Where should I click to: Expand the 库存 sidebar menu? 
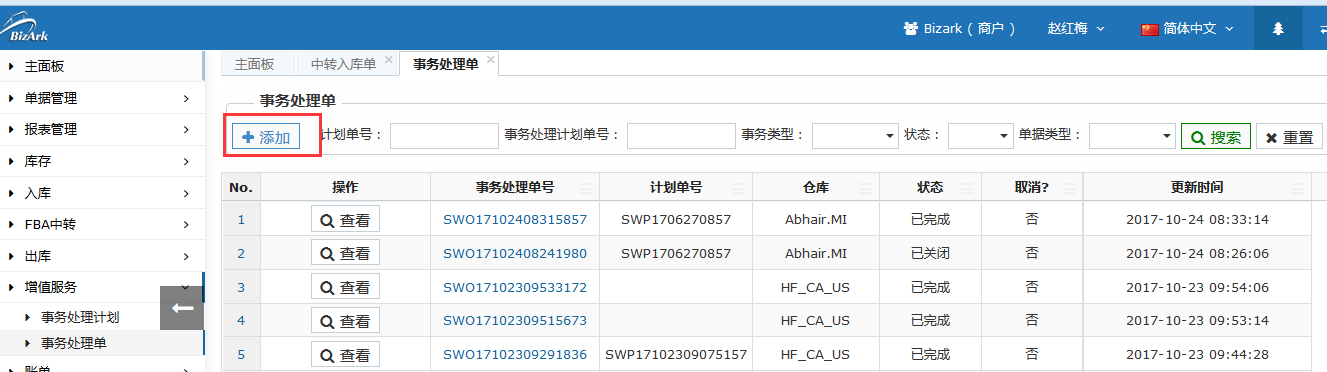[x=101, y=161]
